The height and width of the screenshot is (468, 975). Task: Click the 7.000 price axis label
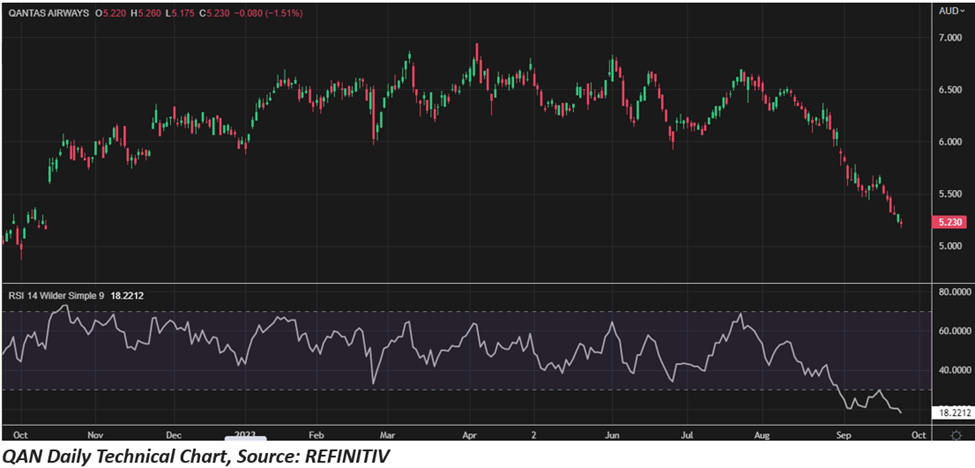tap(950, 38)
